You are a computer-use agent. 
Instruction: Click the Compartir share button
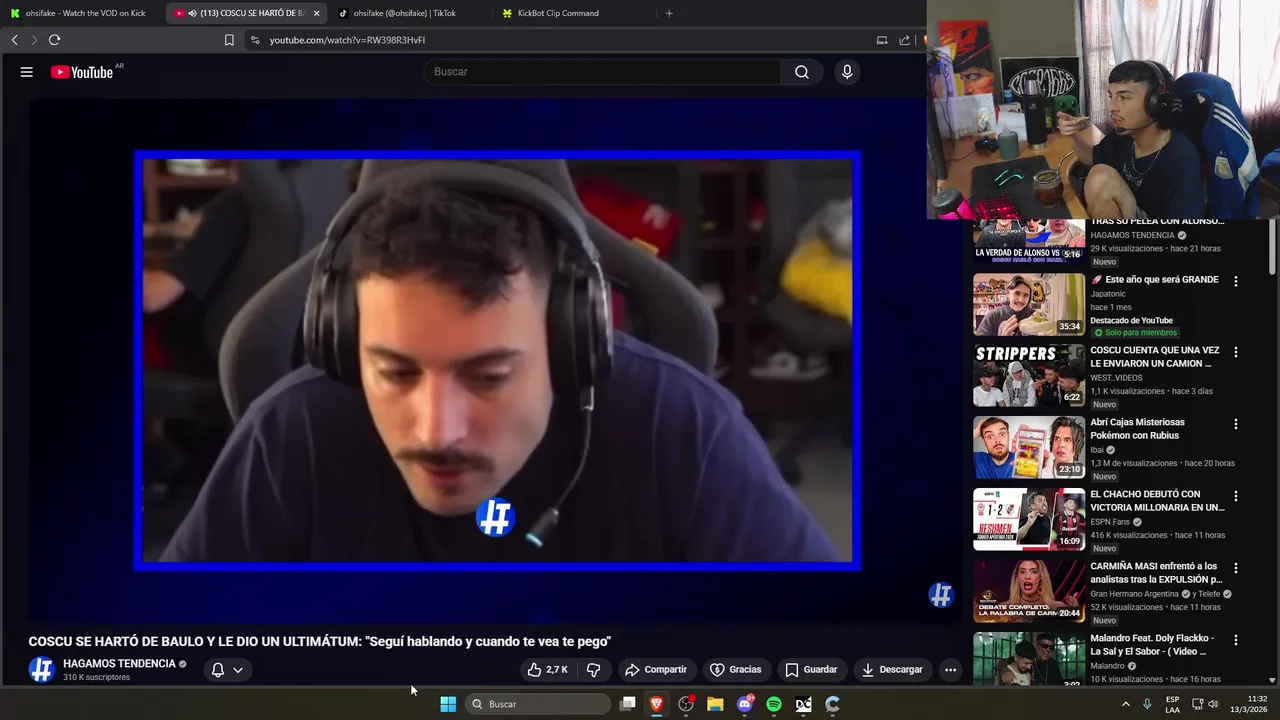pos(656,670)
